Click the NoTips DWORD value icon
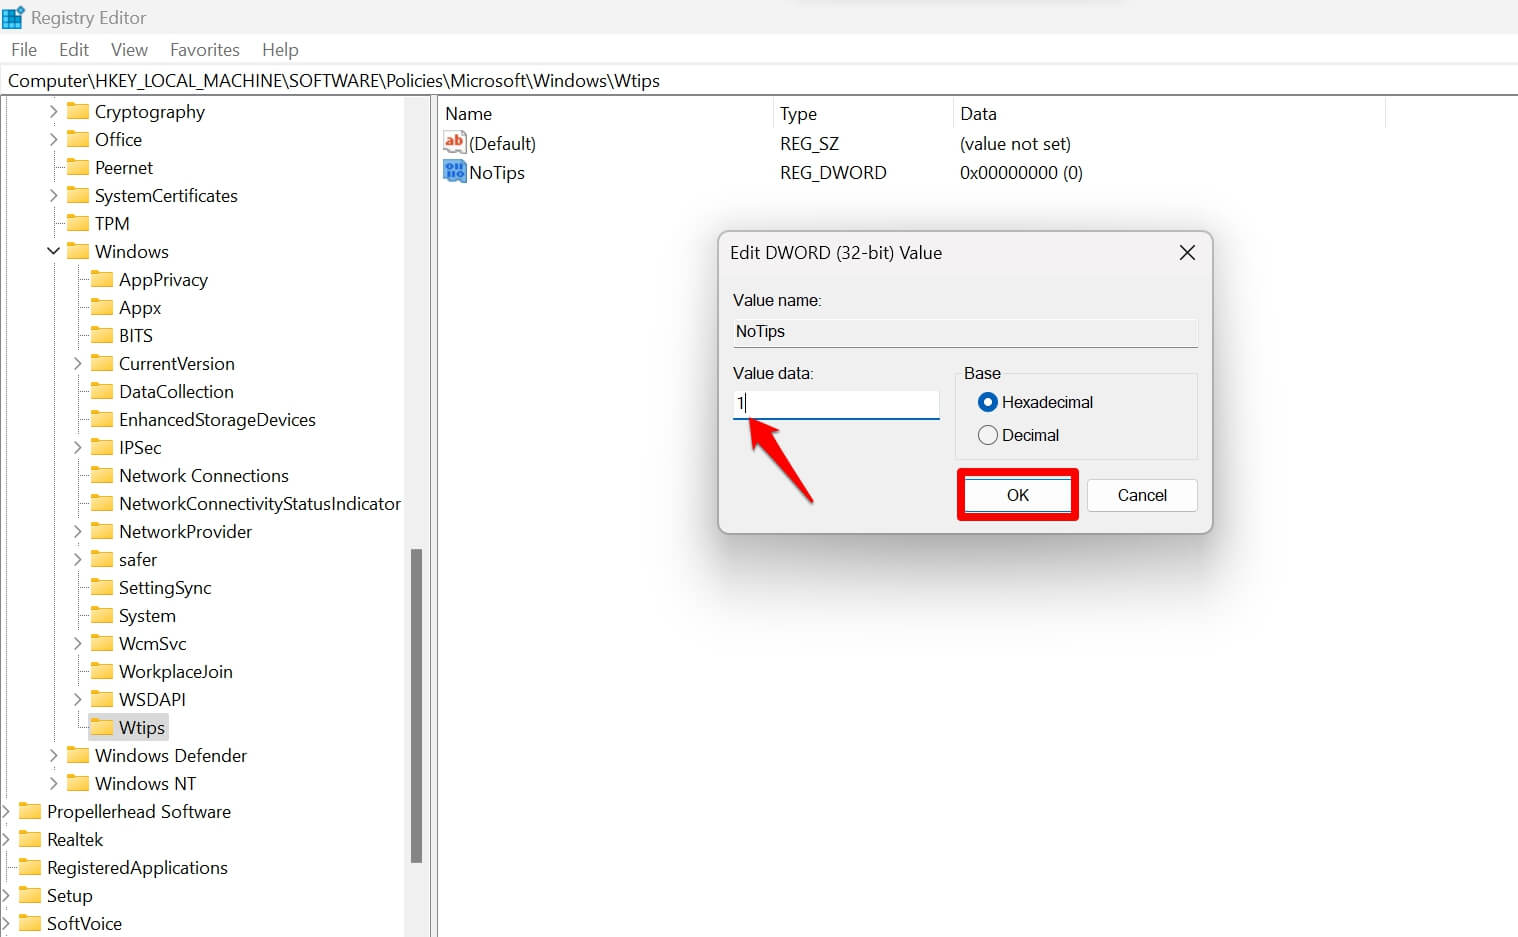The height and width of the screenshot is (937, 1518). point(455,172)
